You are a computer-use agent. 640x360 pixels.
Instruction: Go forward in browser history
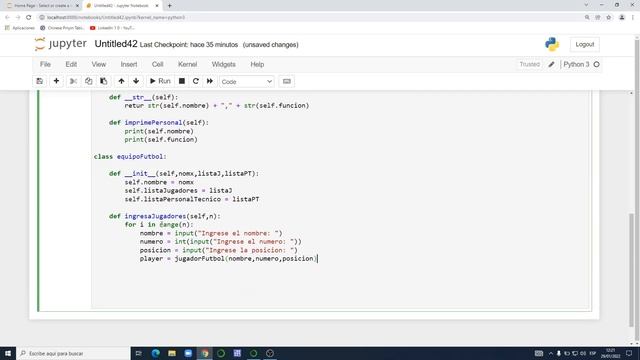pos(18,18)
